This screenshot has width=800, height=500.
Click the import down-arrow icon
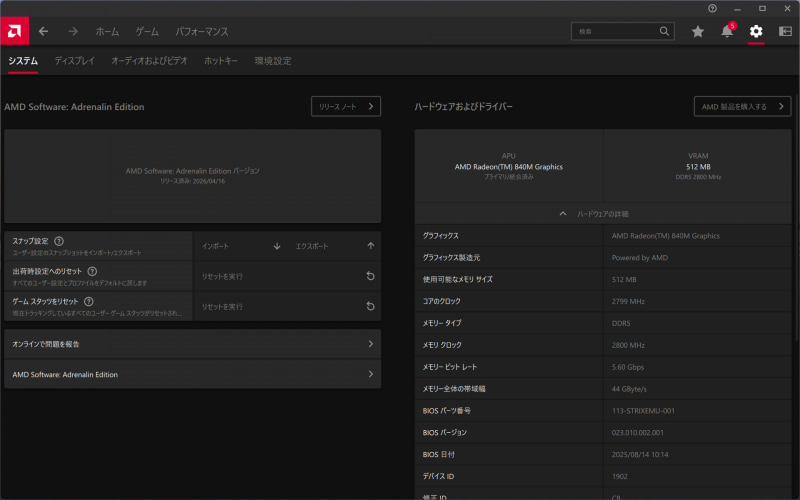point(277,246)
